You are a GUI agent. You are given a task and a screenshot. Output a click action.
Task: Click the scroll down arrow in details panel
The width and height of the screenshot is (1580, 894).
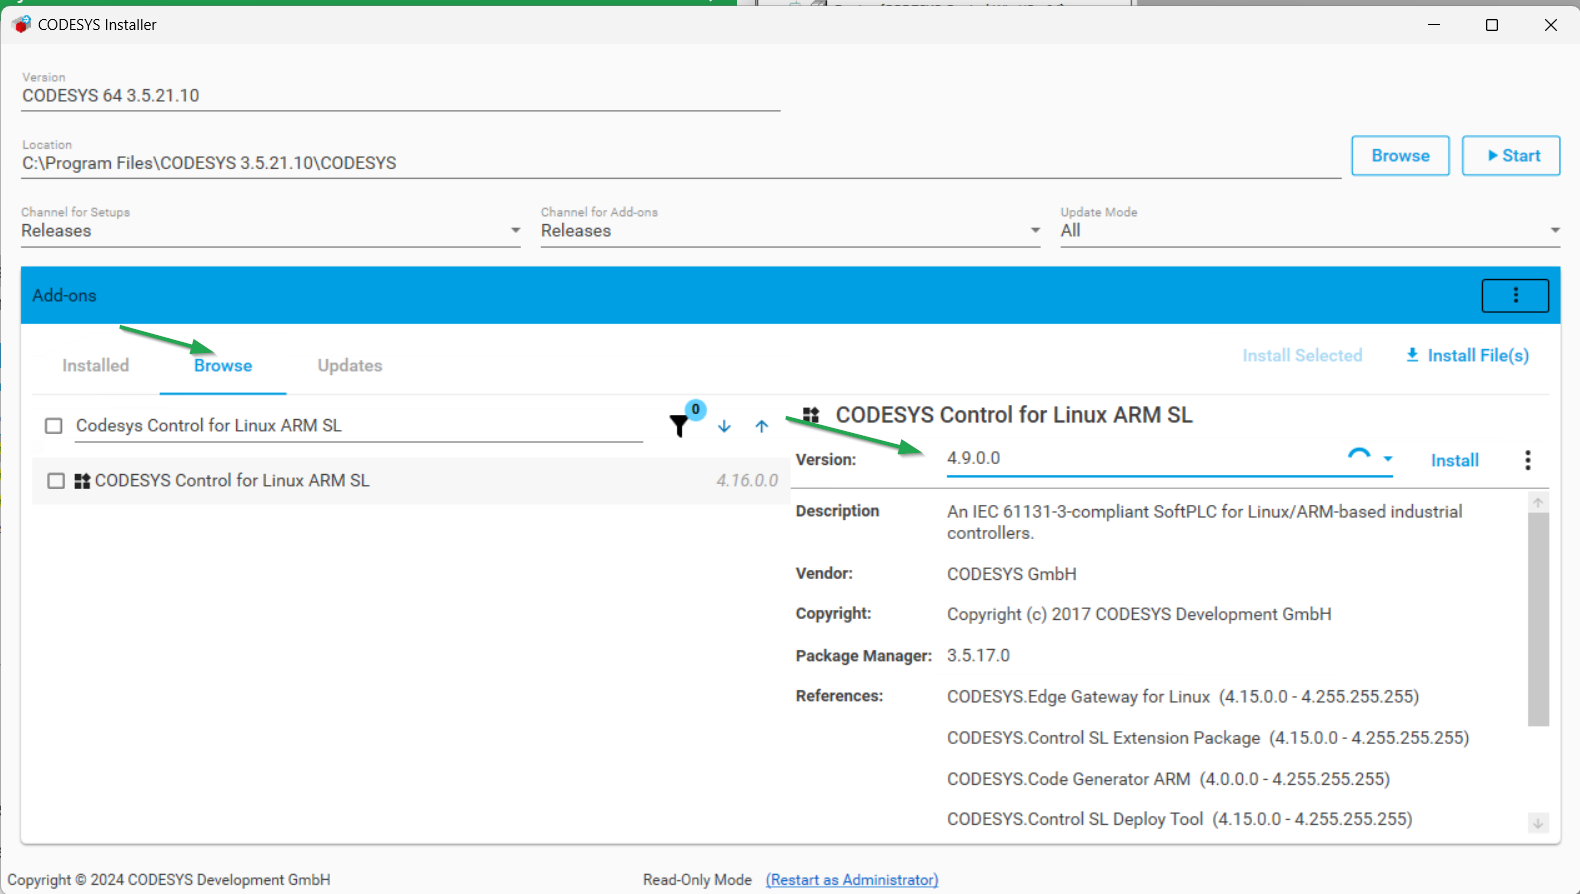1538,823
